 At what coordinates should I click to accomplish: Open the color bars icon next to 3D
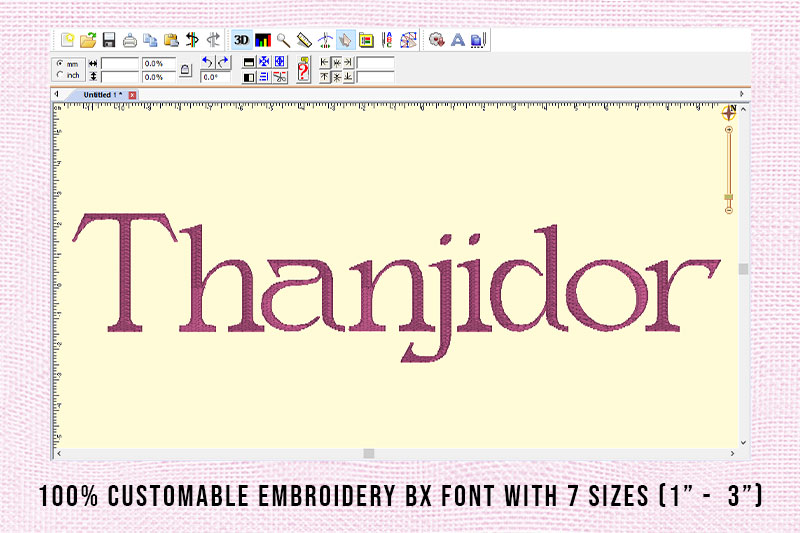[263, 40]
